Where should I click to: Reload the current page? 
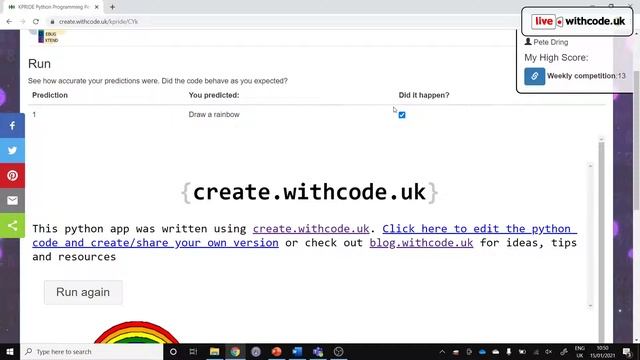coord(36,21)
